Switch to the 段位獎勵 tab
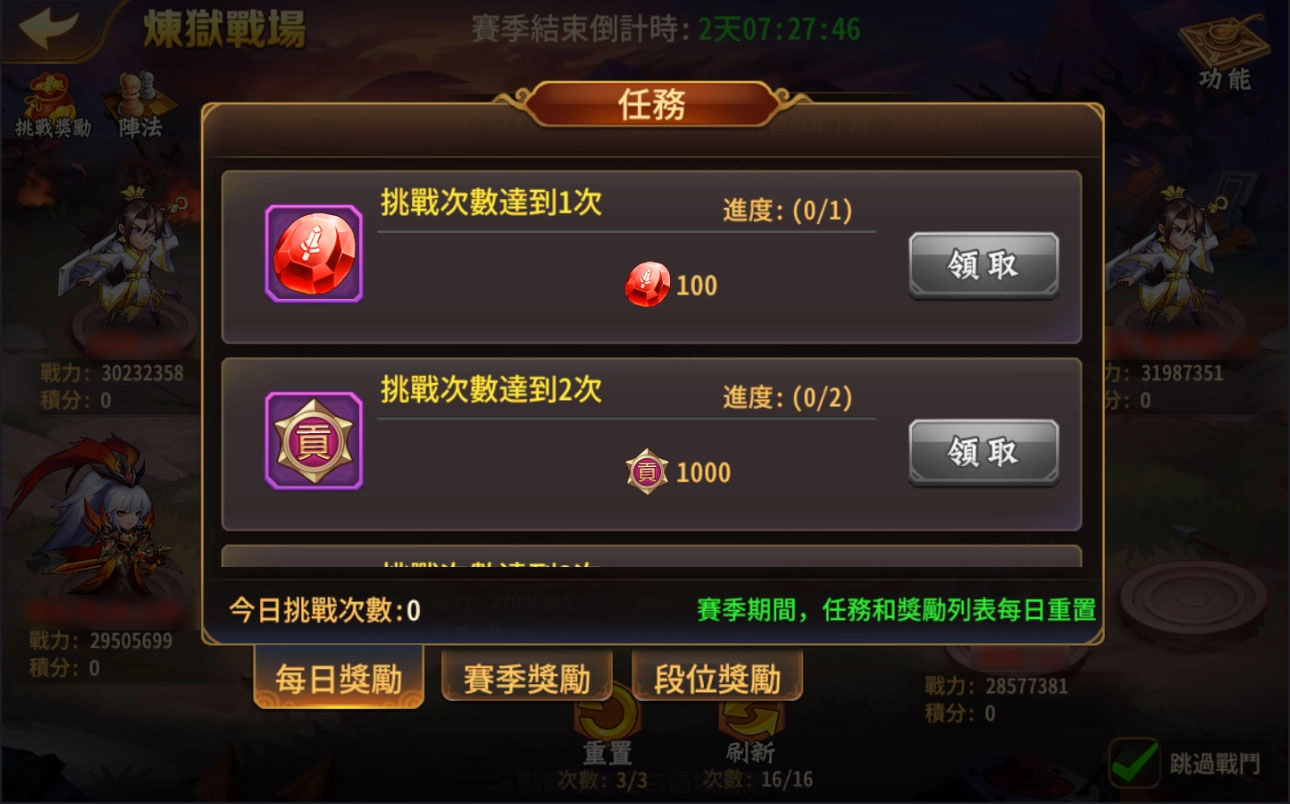1290x804 pixels. tap(717, 679)
